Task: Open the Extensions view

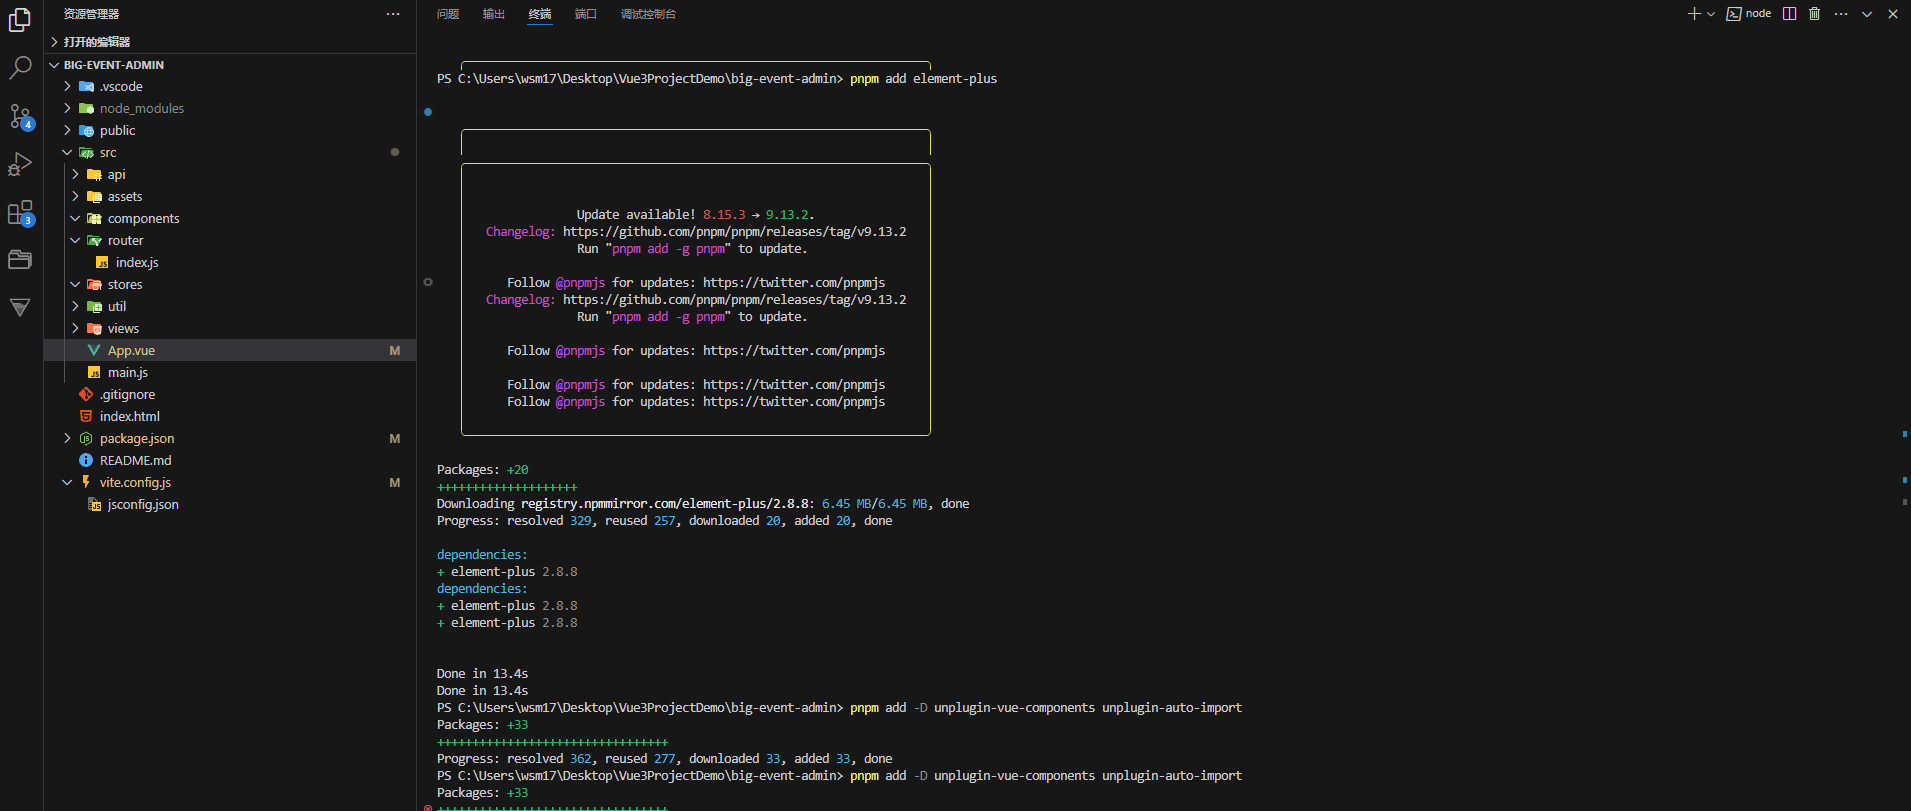Action: tap(20, 213)
